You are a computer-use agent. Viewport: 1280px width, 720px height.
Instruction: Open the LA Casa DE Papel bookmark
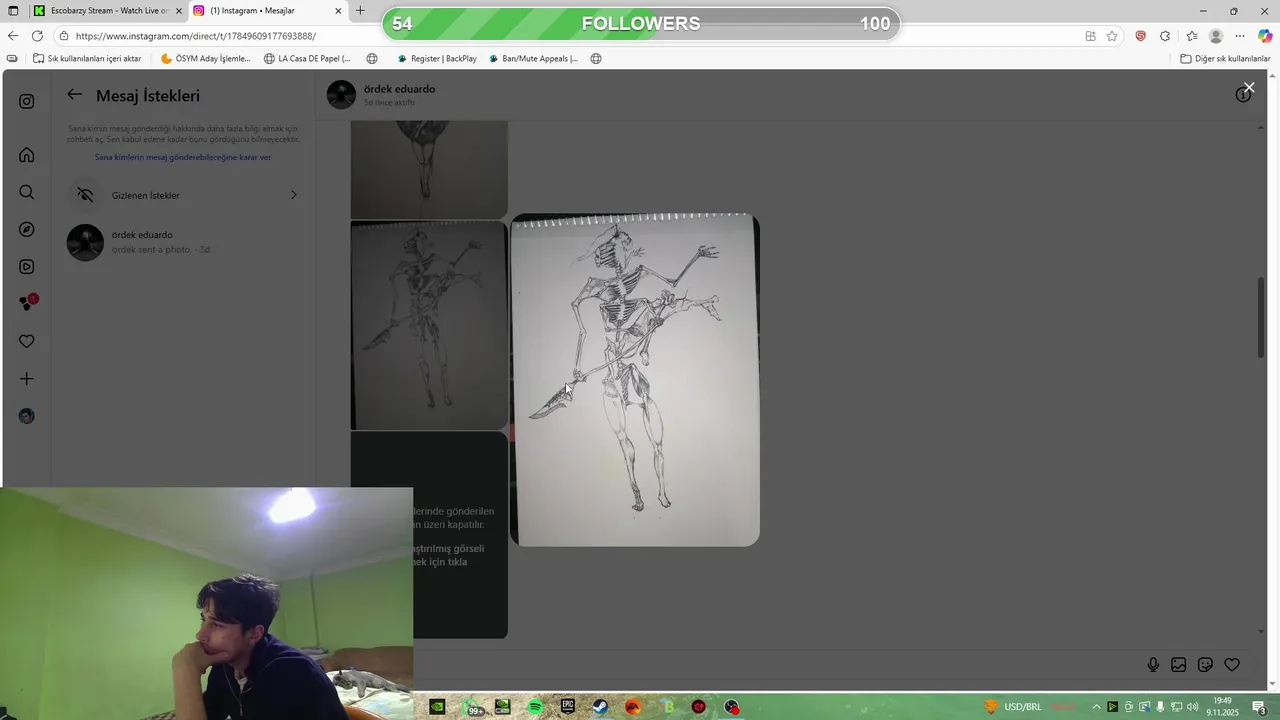(x=307, y=59)
